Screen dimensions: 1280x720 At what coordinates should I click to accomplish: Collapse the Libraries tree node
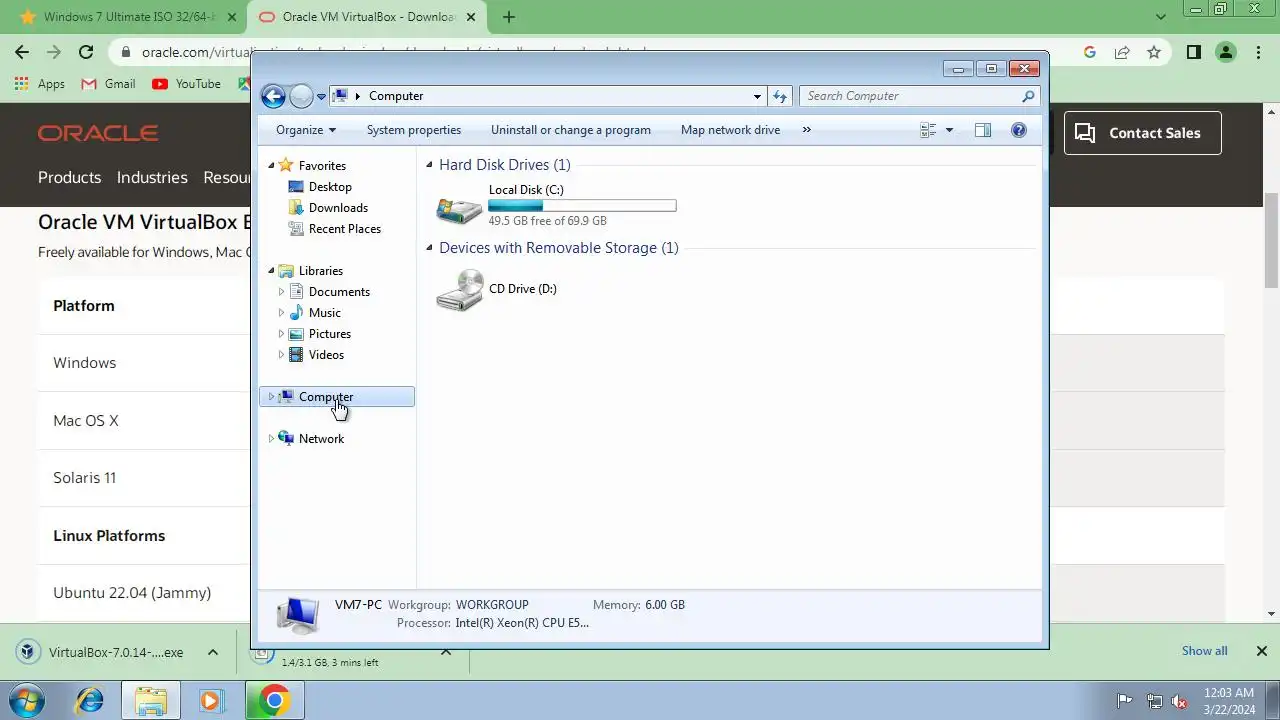[x=271, y=271]
